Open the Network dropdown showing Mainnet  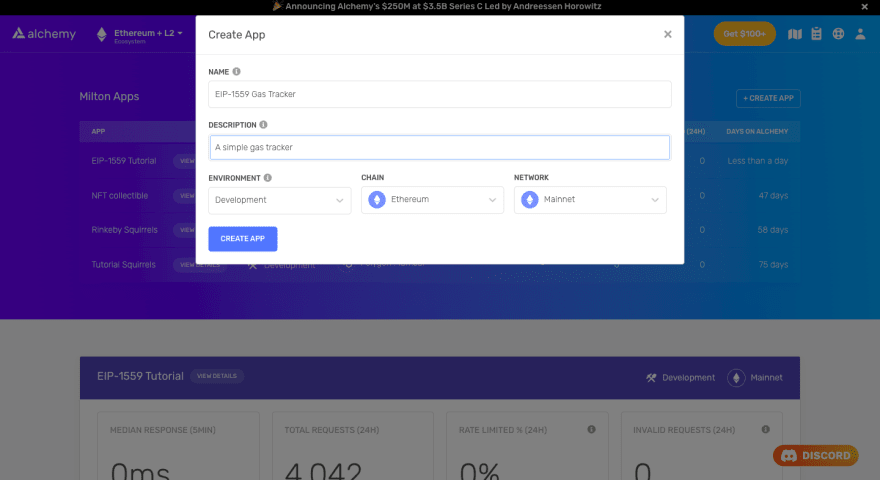590,200
